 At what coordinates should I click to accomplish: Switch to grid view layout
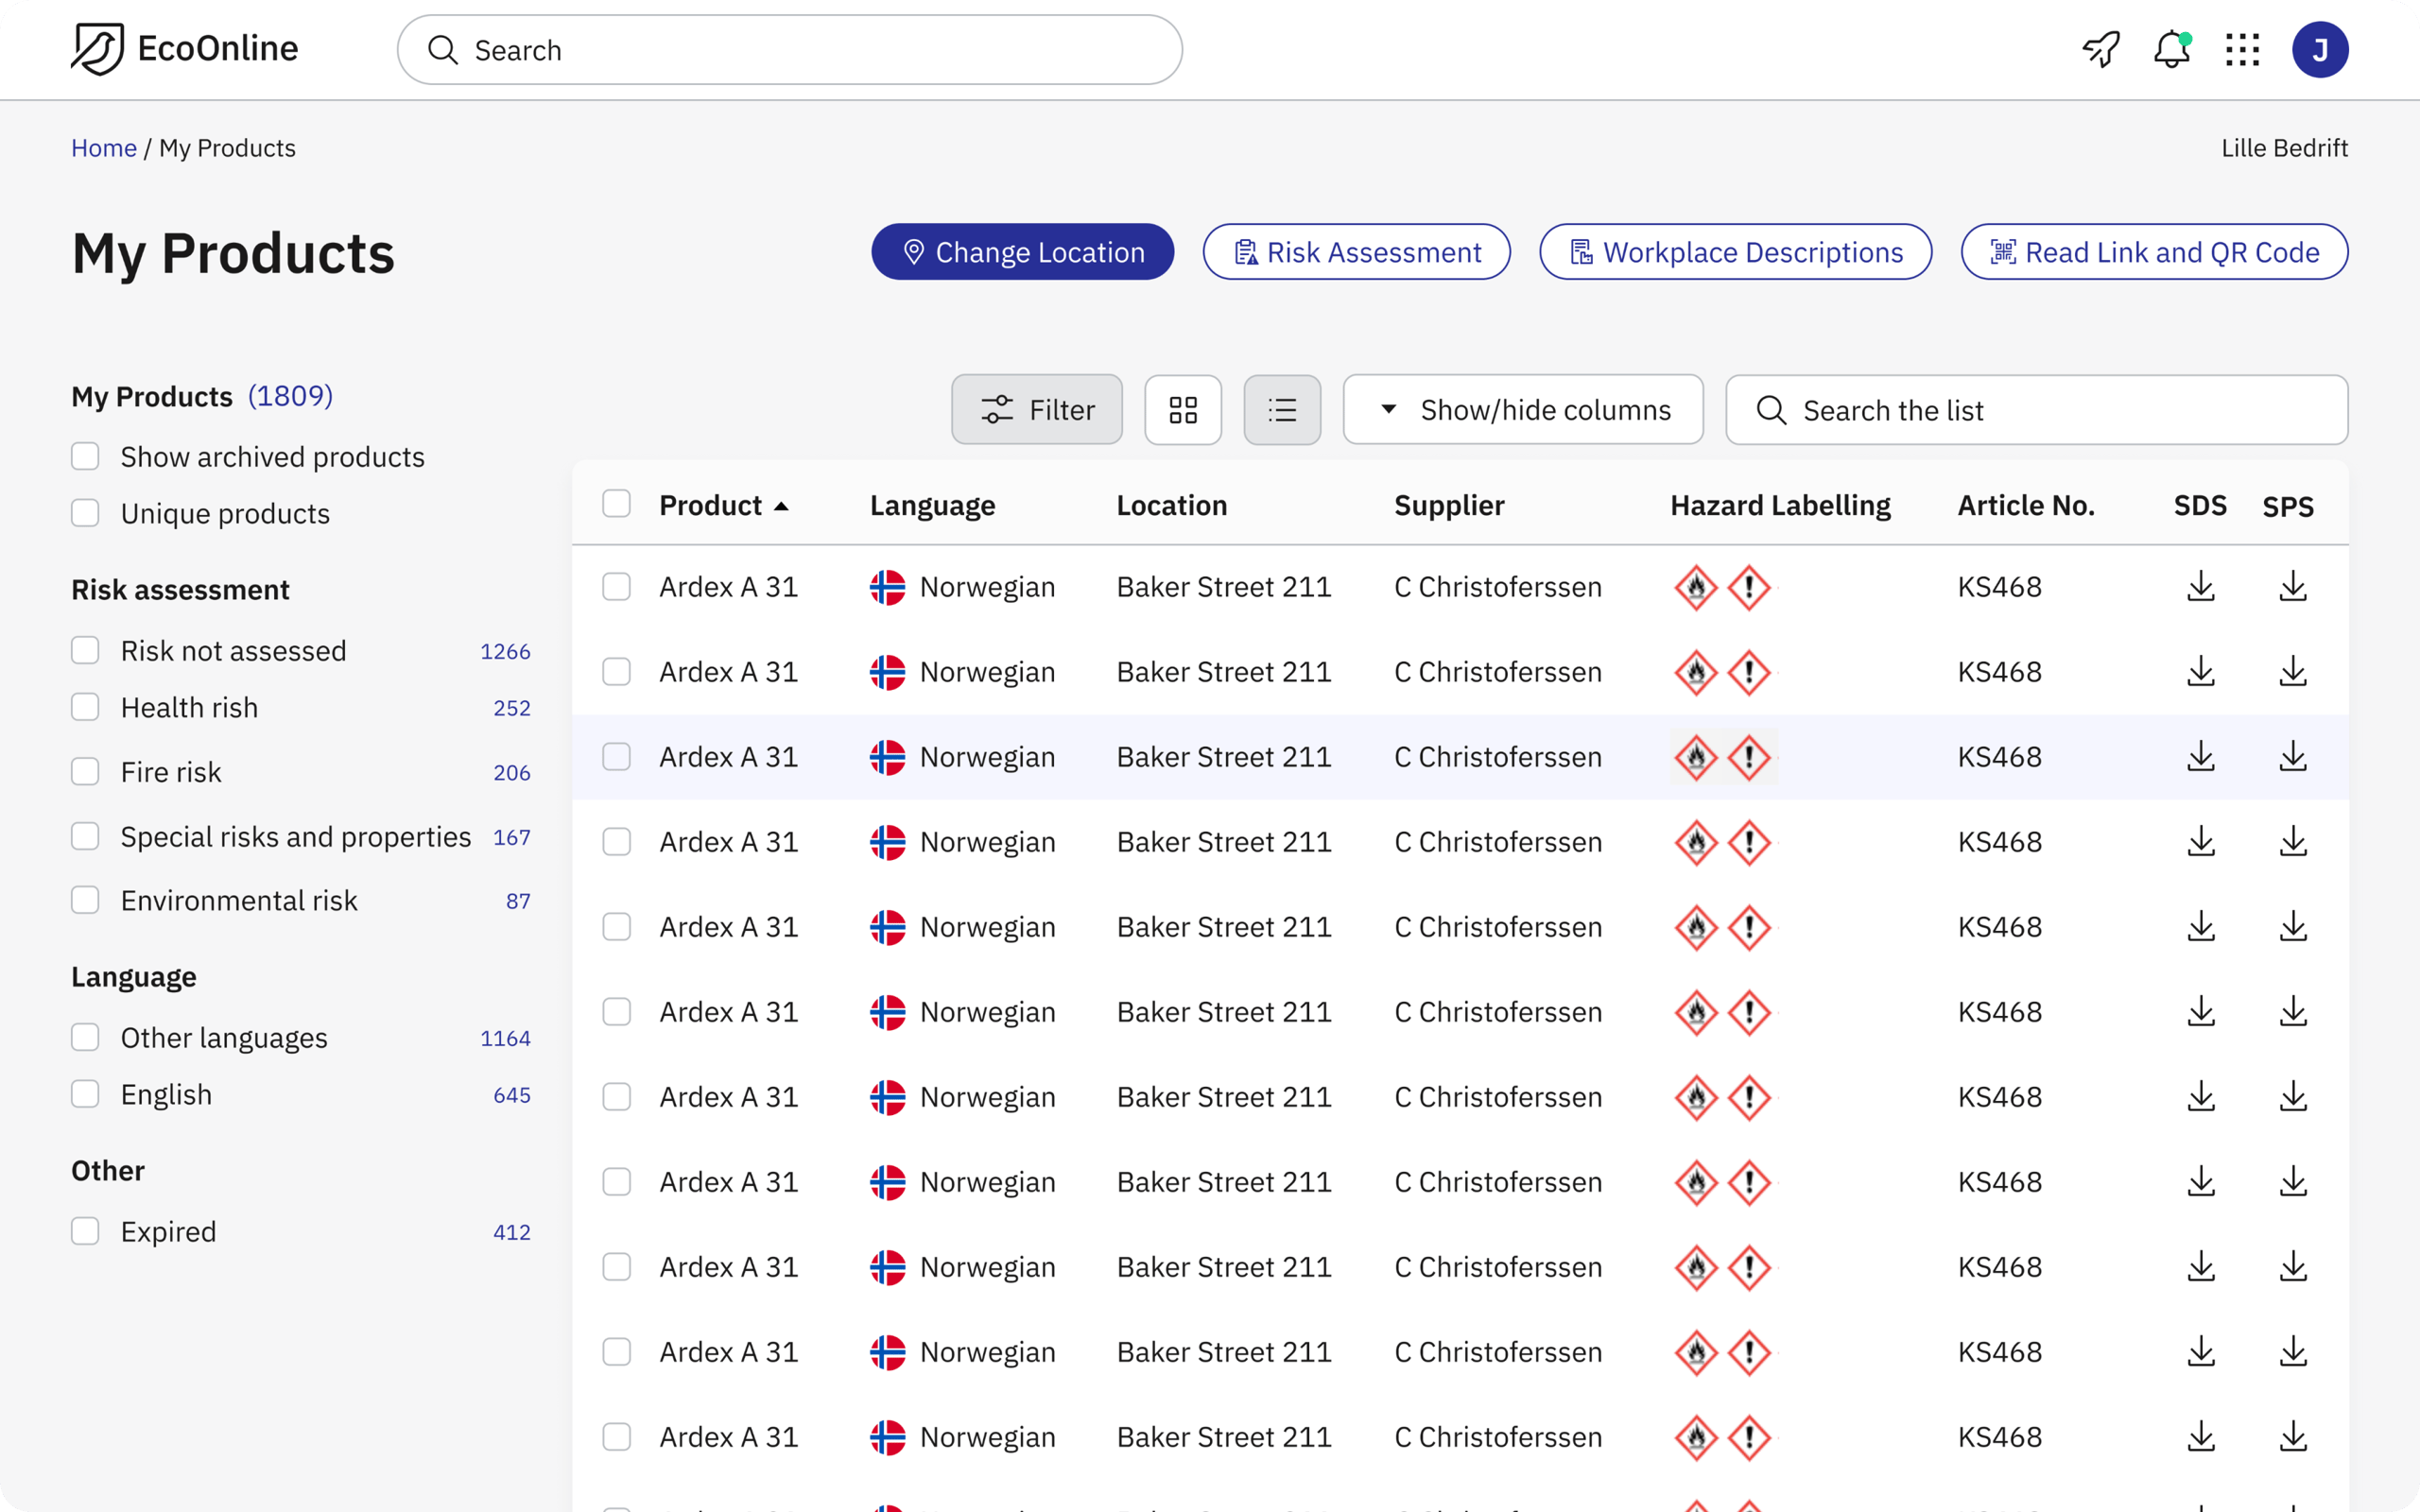(1183, 410)
